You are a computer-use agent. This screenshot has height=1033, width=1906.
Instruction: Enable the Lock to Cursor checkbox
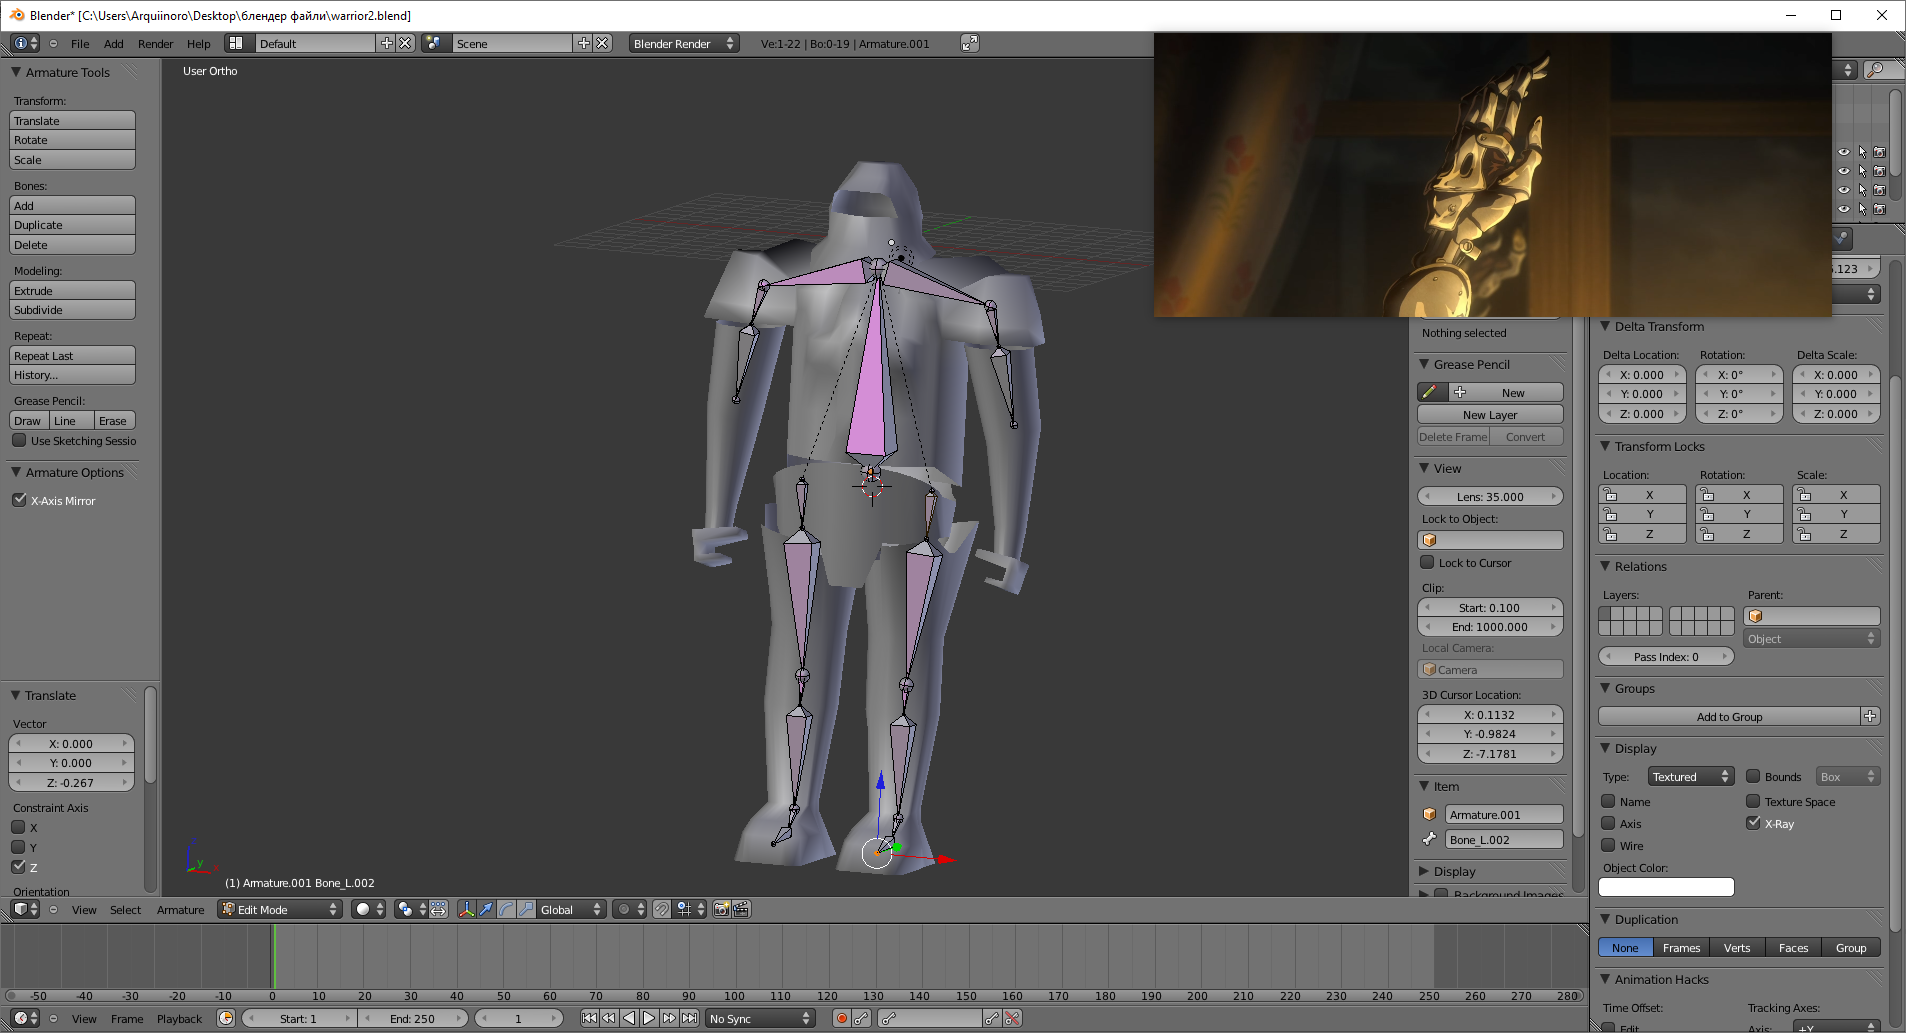(1428, 563)
